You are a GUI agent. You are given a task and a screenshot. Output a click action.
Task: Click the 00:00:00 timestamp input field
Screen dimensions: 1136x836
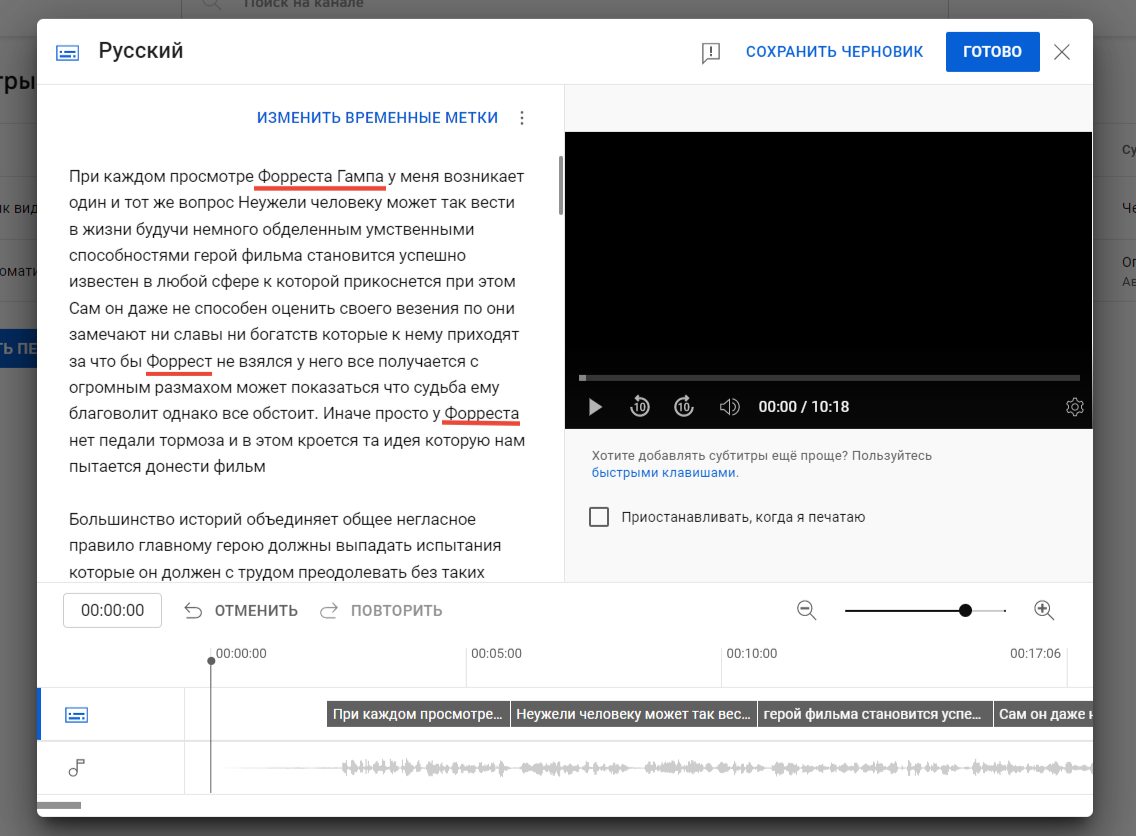pyautogui.click(x=112, y=610)
